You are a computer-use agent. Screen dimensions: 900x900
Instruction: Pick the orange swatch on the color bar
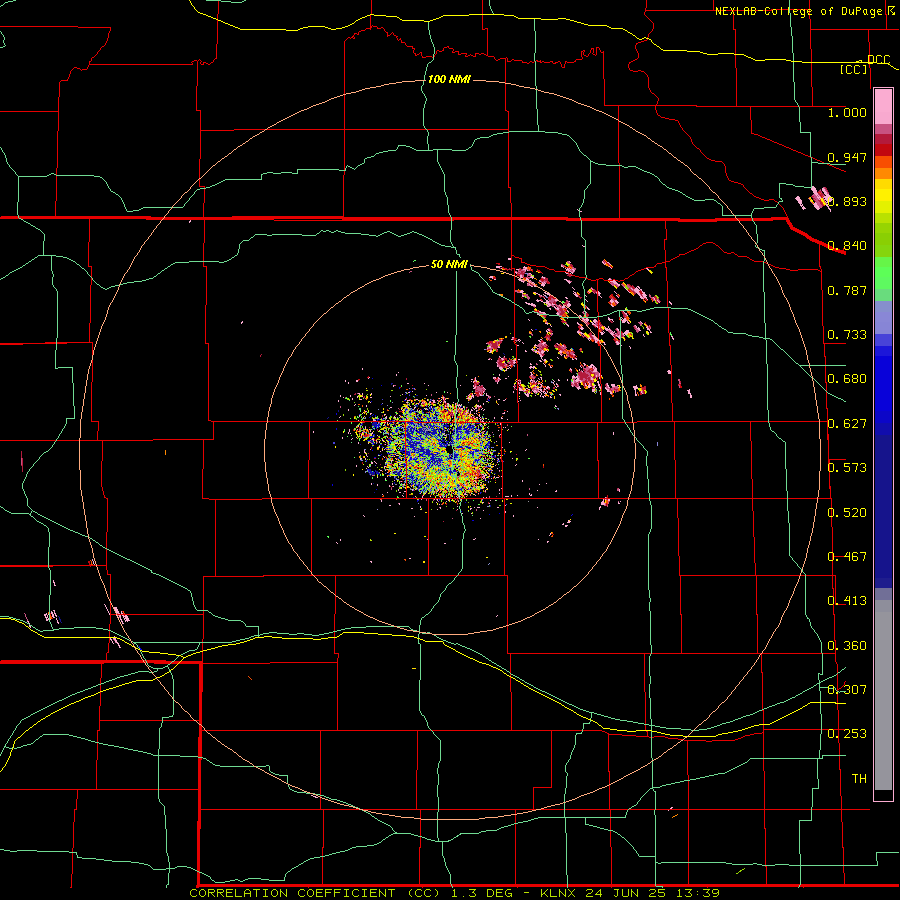883,173
